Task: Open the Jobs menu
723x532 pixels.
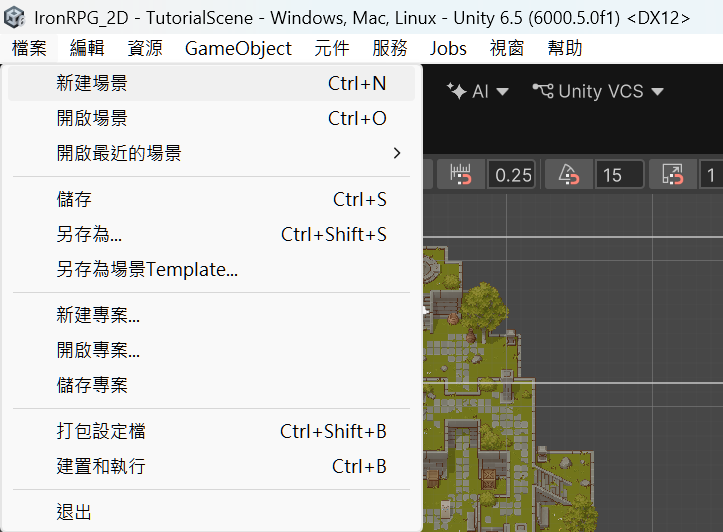Action: 448,48
